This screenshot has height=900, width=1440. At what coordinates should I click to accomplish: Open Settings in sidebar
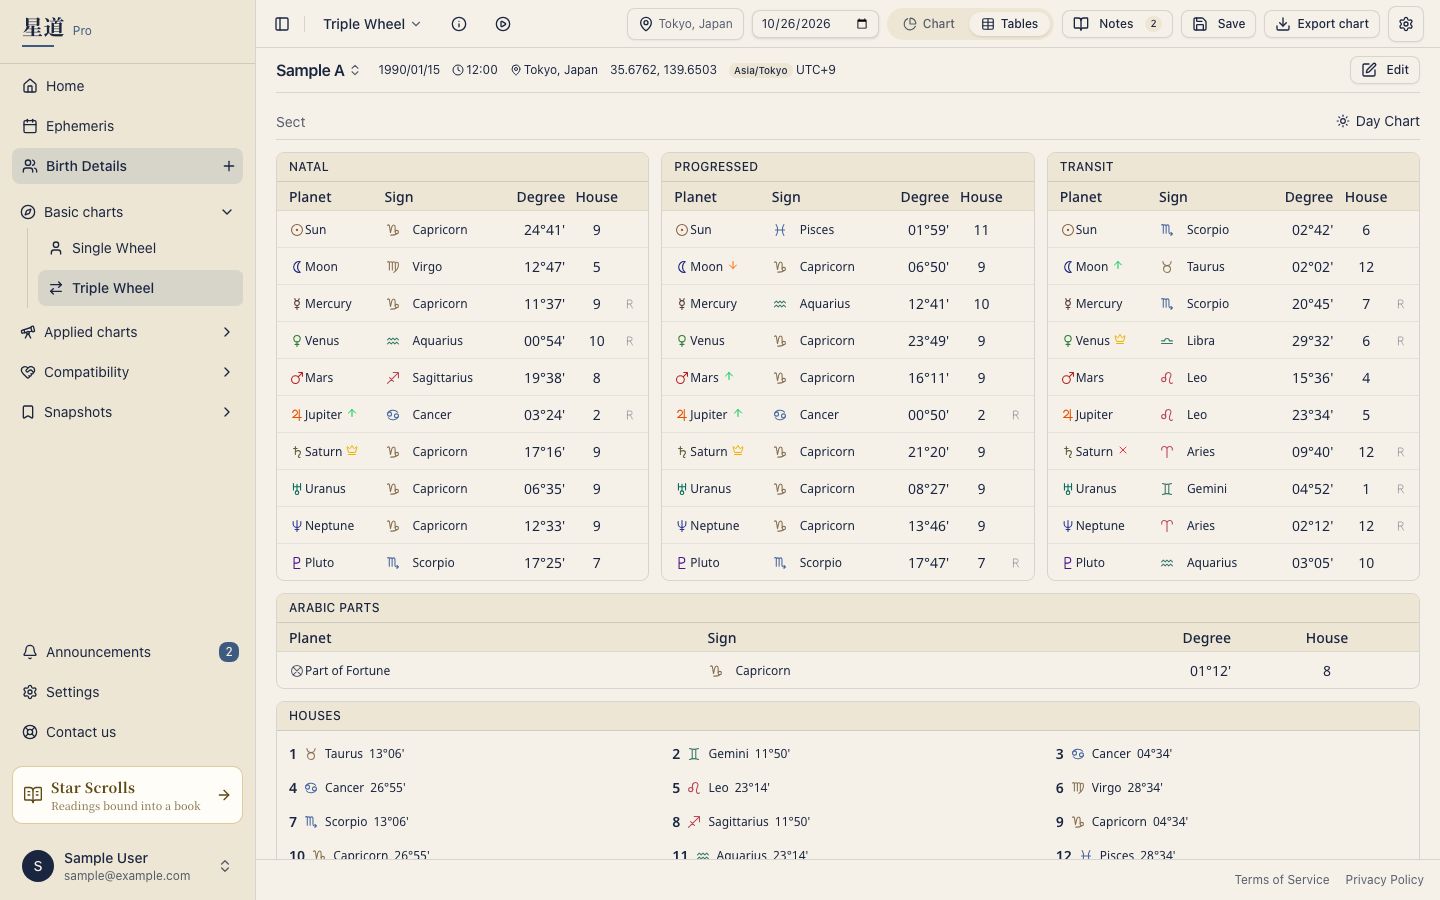click(128, 692)
